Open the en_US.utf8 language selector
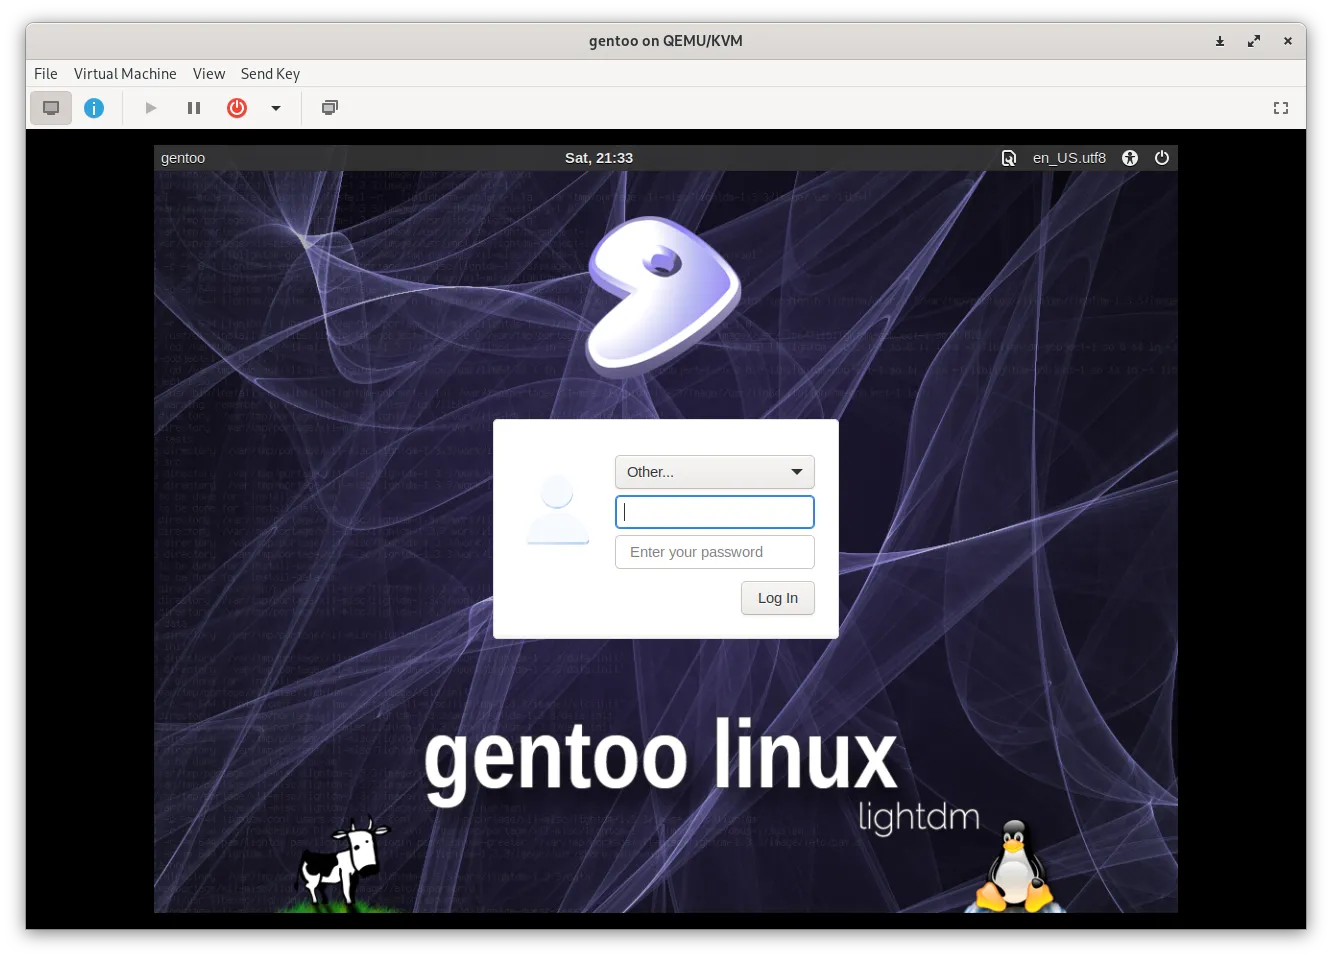 (1069, 158)
